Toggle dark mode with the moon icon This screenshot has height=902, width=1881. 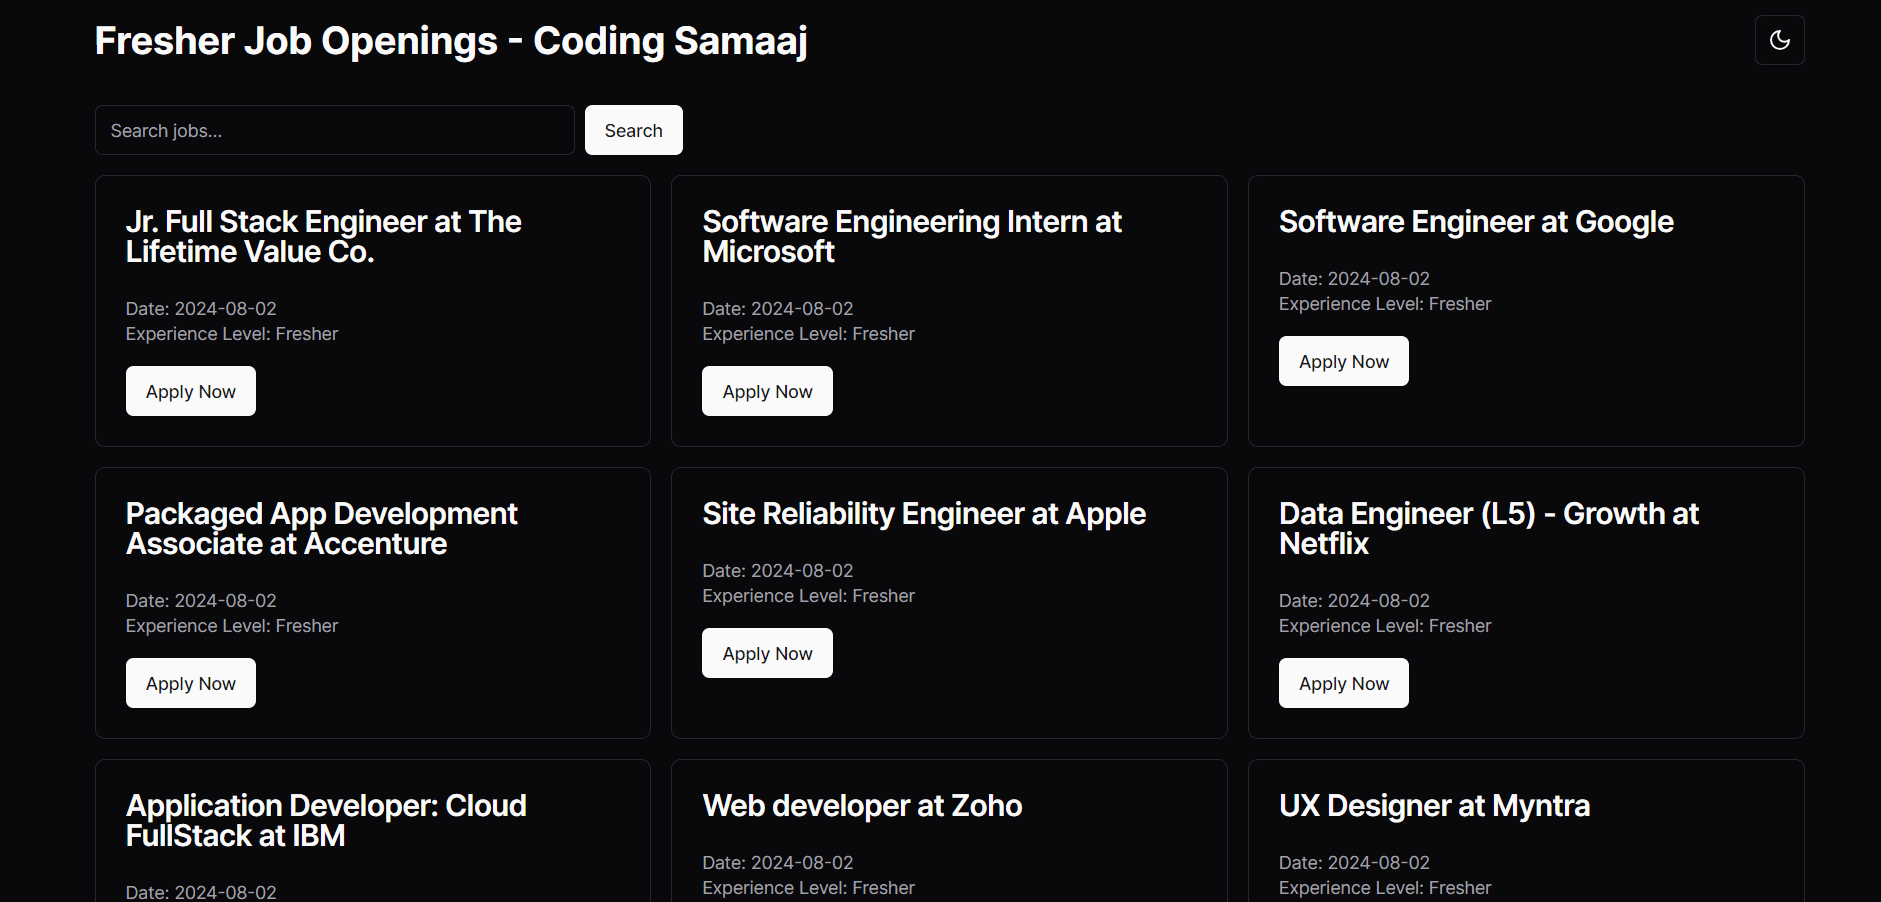[x=1779, y=40]
